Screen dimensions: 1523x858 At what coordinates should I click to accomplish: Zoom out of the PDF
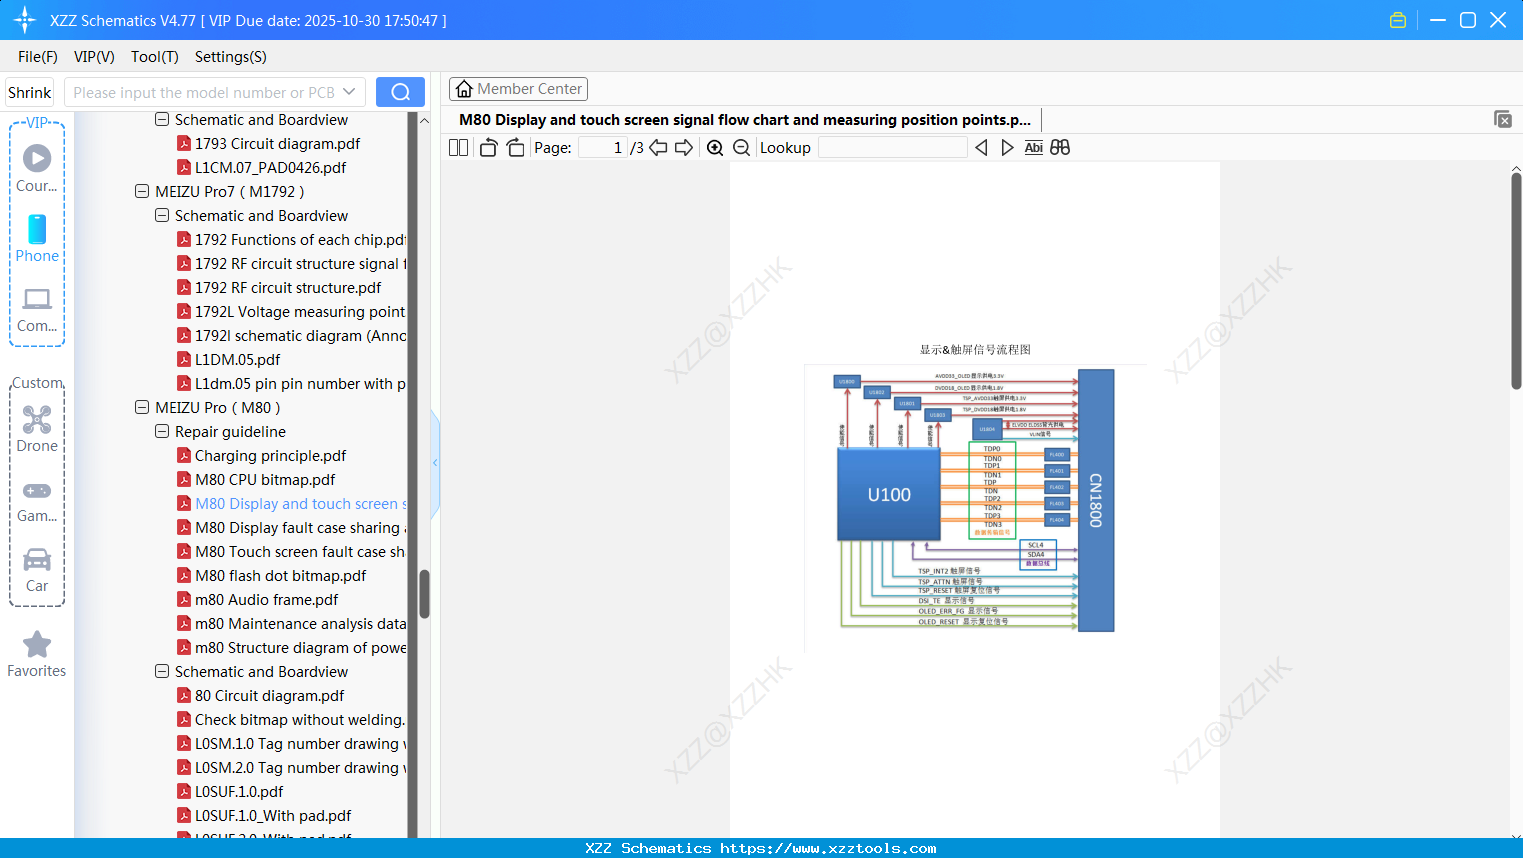741,148
